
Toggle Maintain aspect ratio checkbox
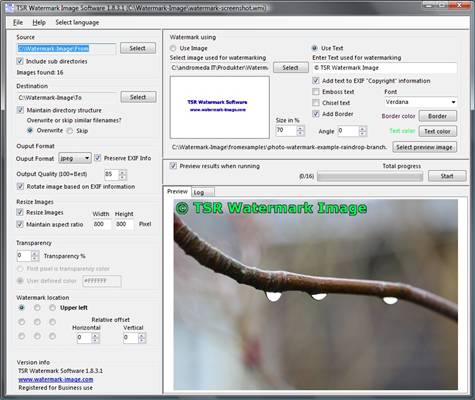click(x=20, y=224)
